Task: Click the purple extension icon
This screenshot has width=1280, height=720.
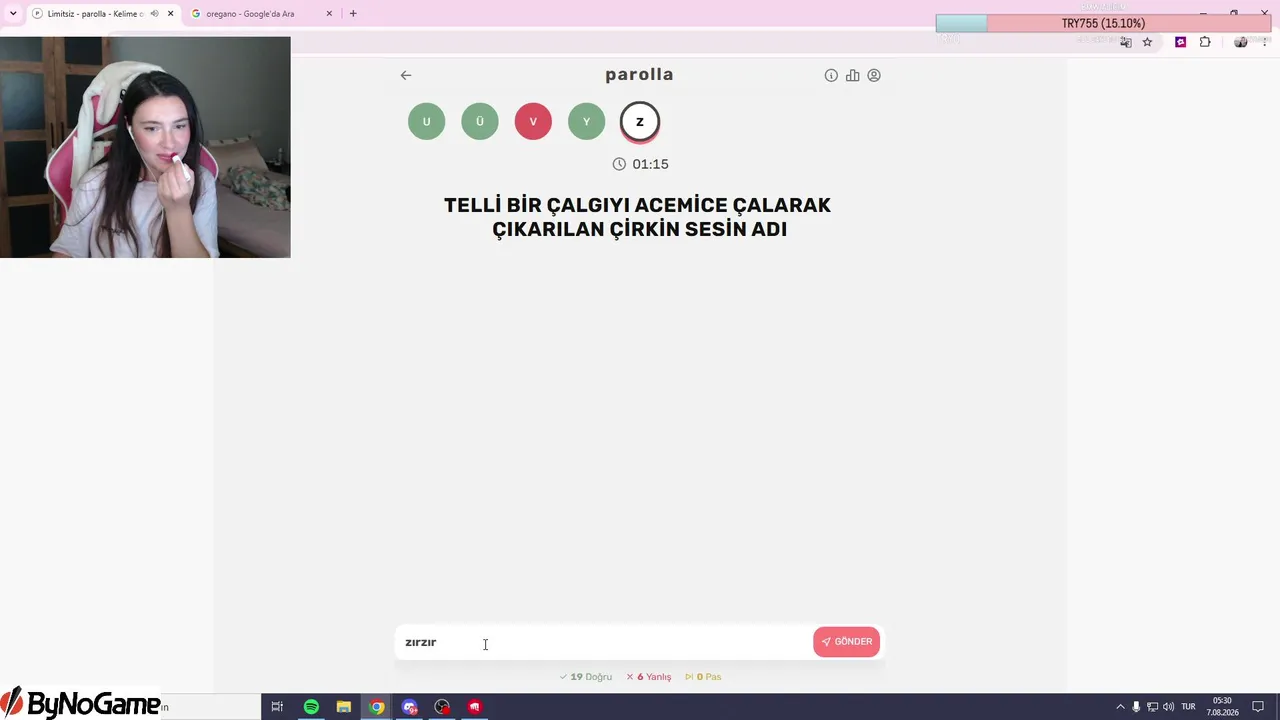Action: click(x=1180, y=42)
